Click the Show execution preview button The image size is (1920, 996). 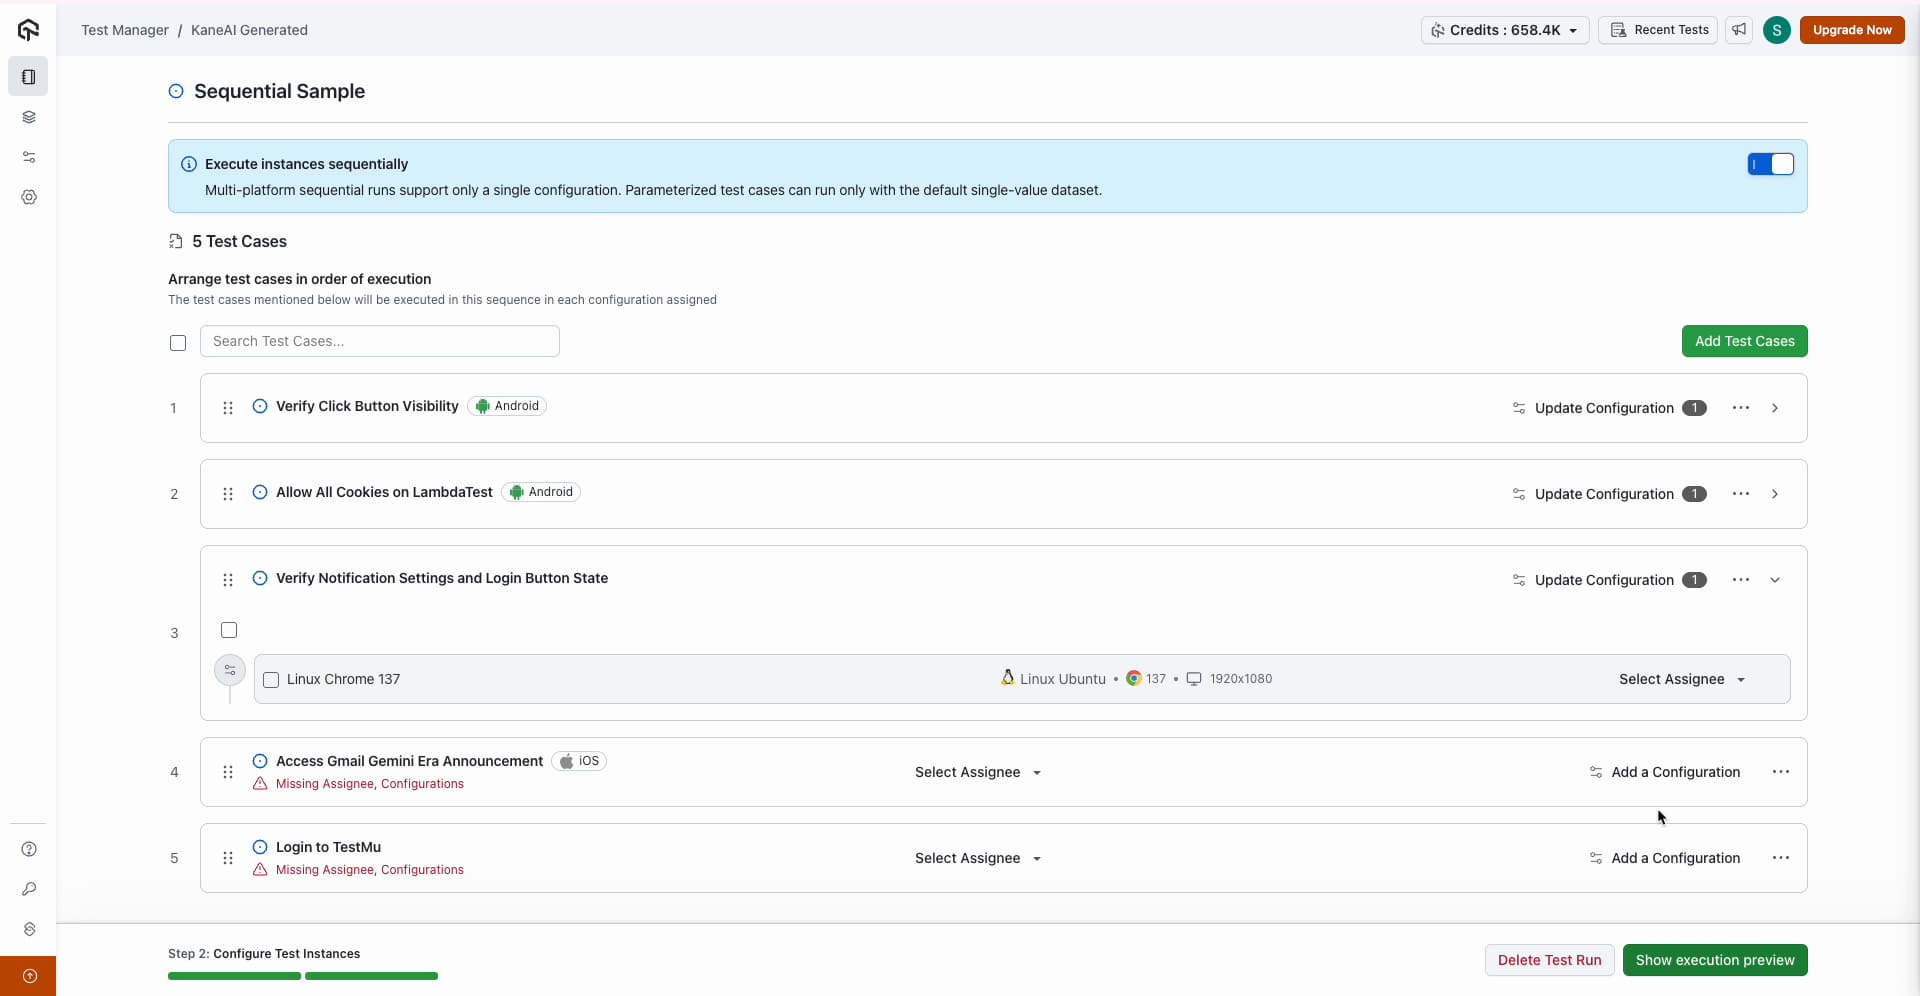1716,960
